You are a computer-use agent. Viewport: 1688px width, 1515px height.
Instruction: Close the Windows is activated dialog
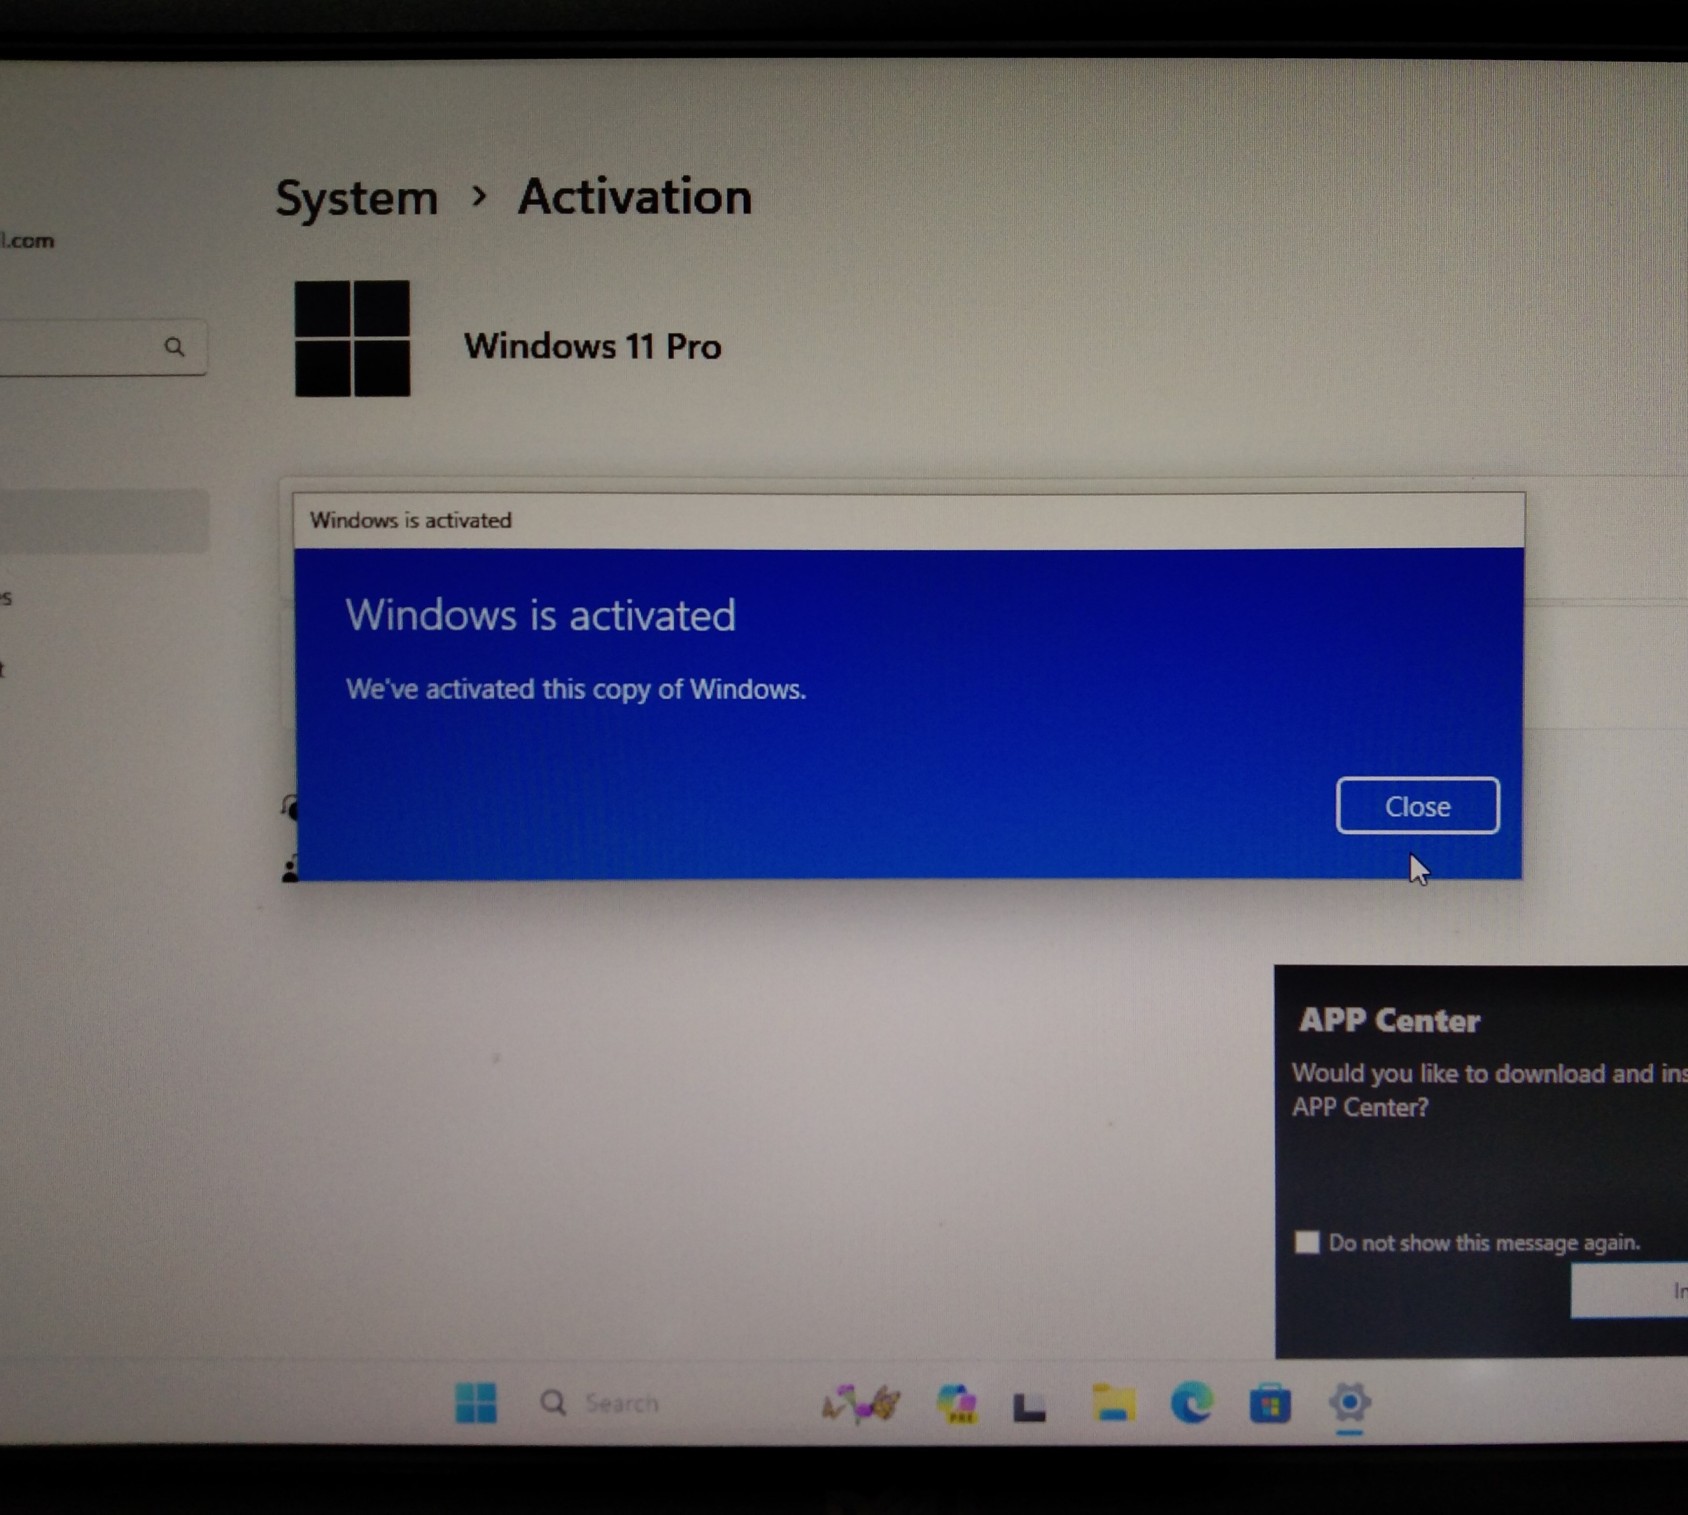tap(1417, 806)
